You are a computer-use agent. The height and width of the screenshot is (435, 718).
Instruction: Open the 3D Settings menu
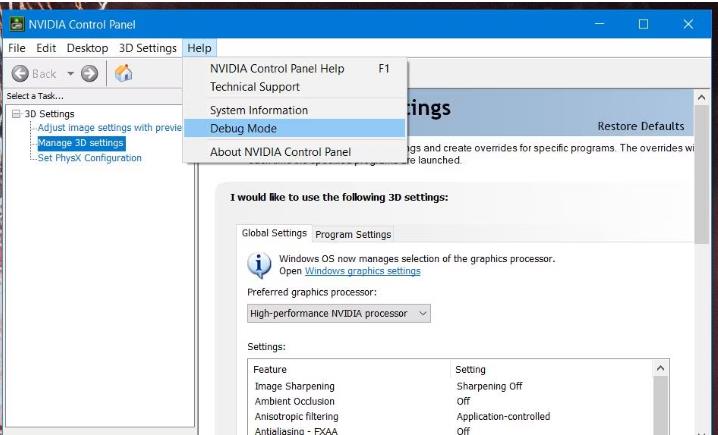[x=147, y=48]
